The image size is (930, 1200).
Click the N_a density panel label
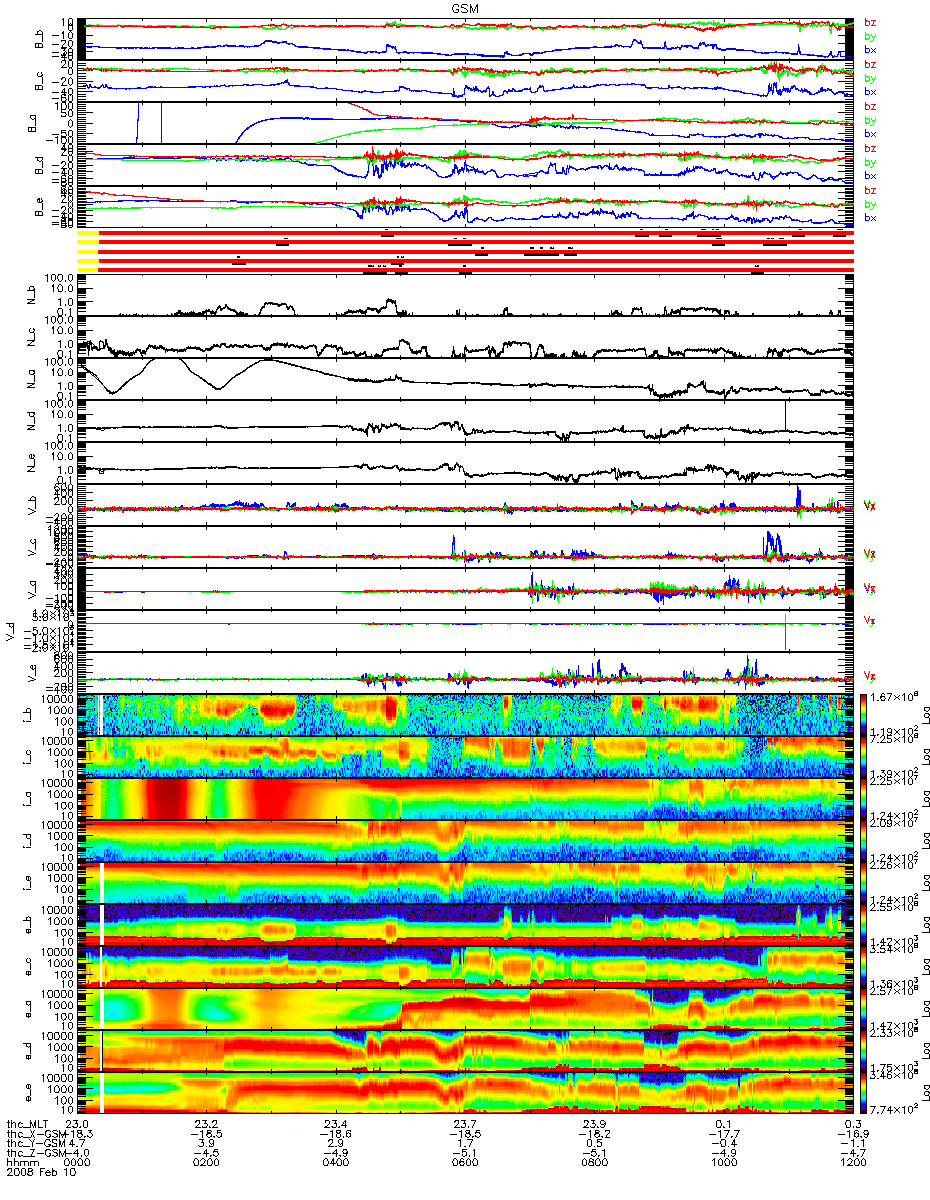(x=32, y=381)
